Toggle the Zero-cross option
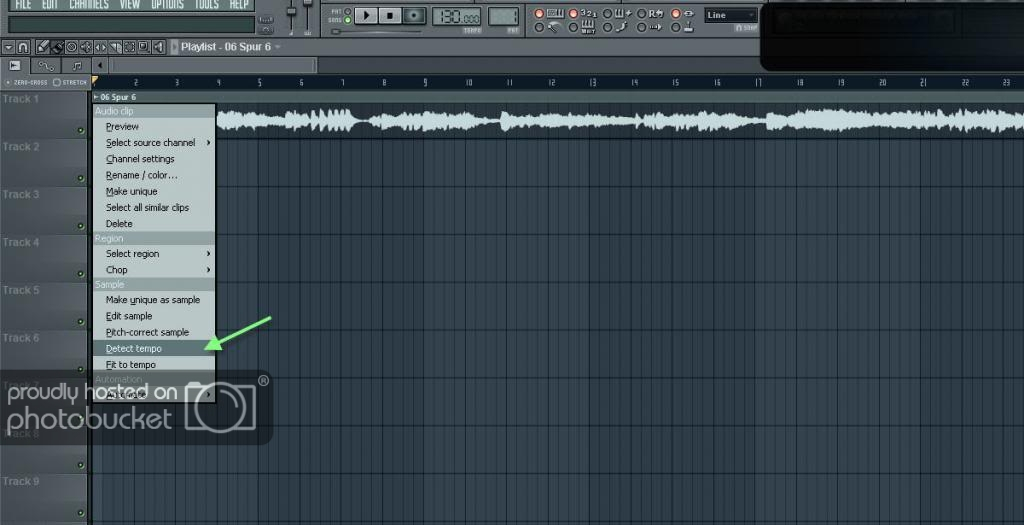1024x525 pixels. (x=26, y=82)
